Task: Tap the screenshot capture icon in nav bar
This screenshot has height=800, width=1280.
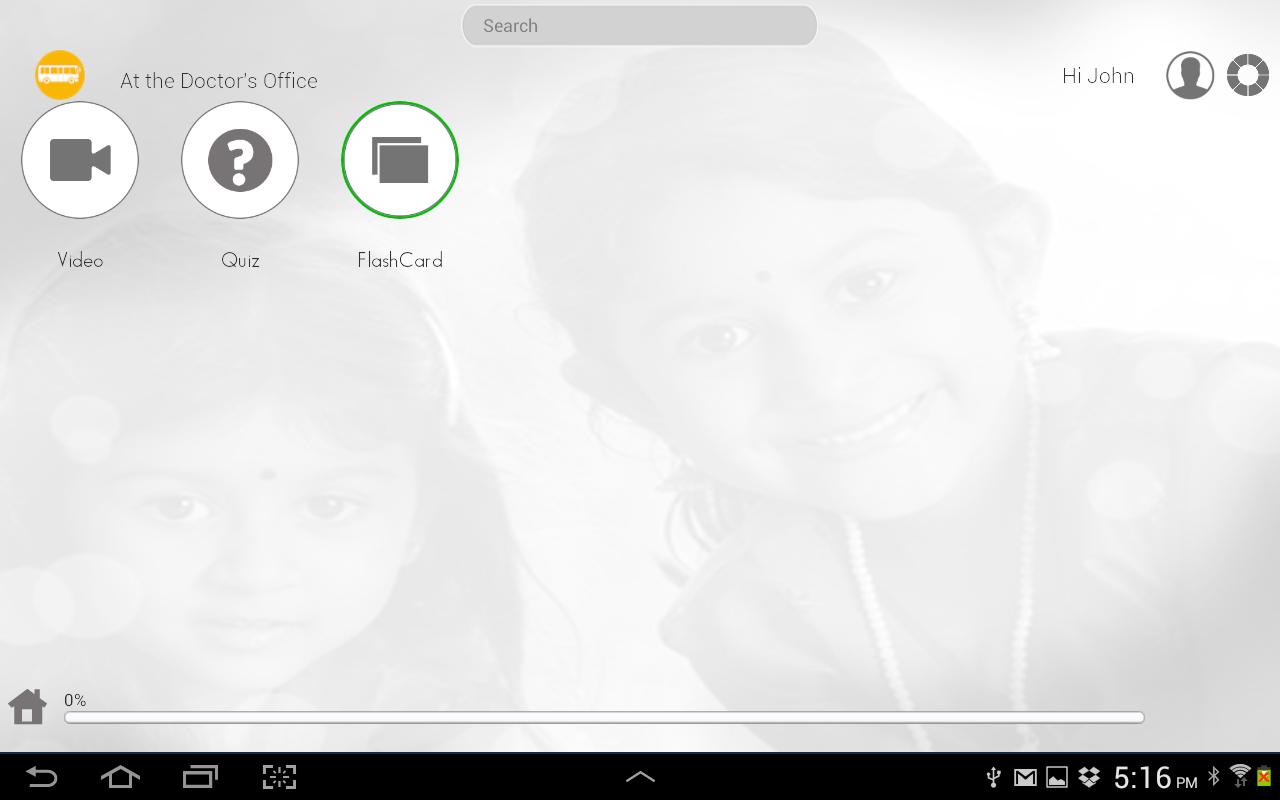Action: pyautogui.click(x=280, y=777)
